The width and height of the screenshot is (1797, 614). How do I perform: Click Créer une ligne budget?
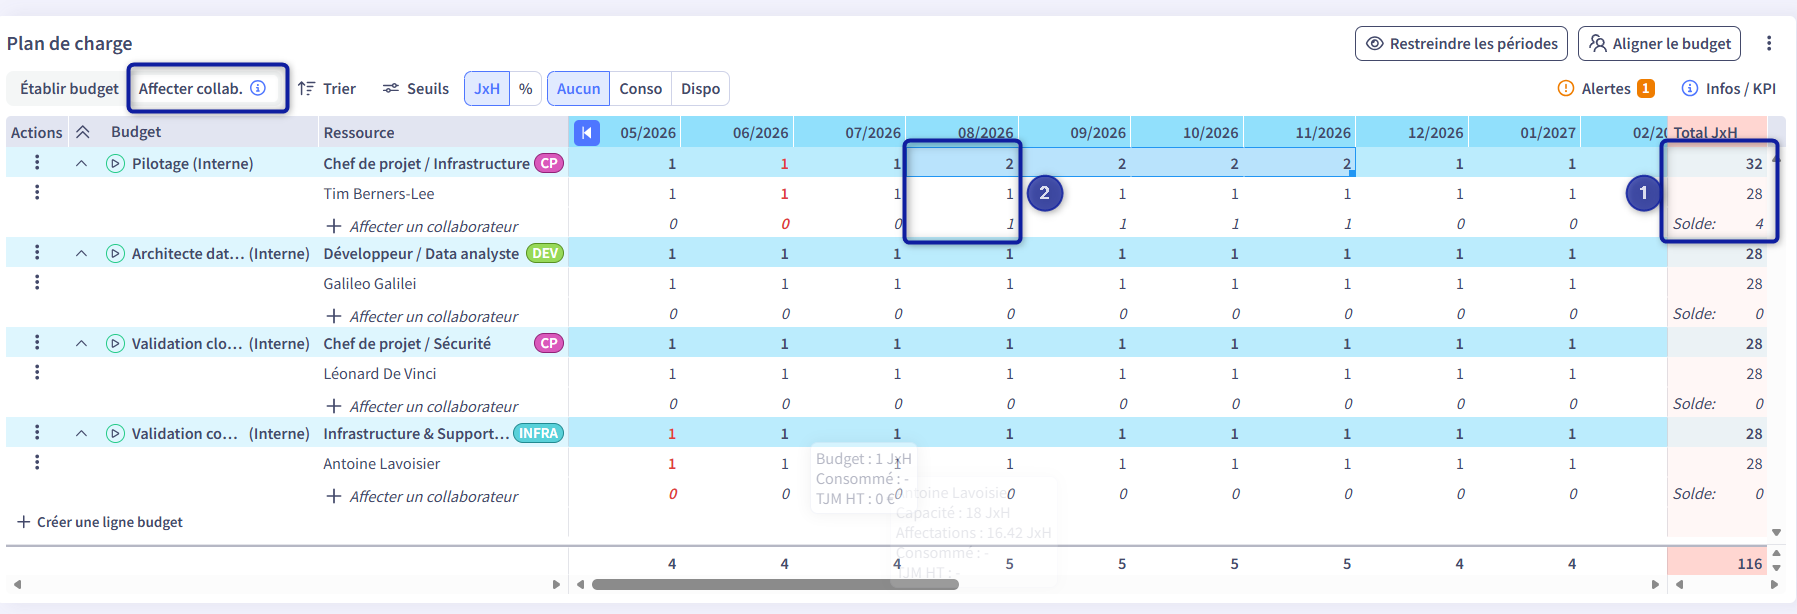click(x=100, y=522)
